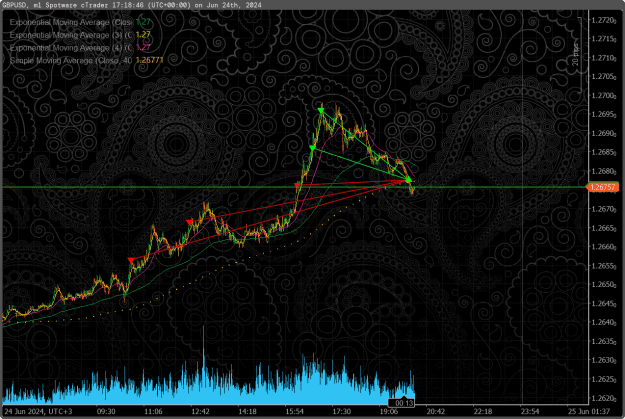Click the 1.2705 price axis label
625x419 pixels.
pos(603,77)
